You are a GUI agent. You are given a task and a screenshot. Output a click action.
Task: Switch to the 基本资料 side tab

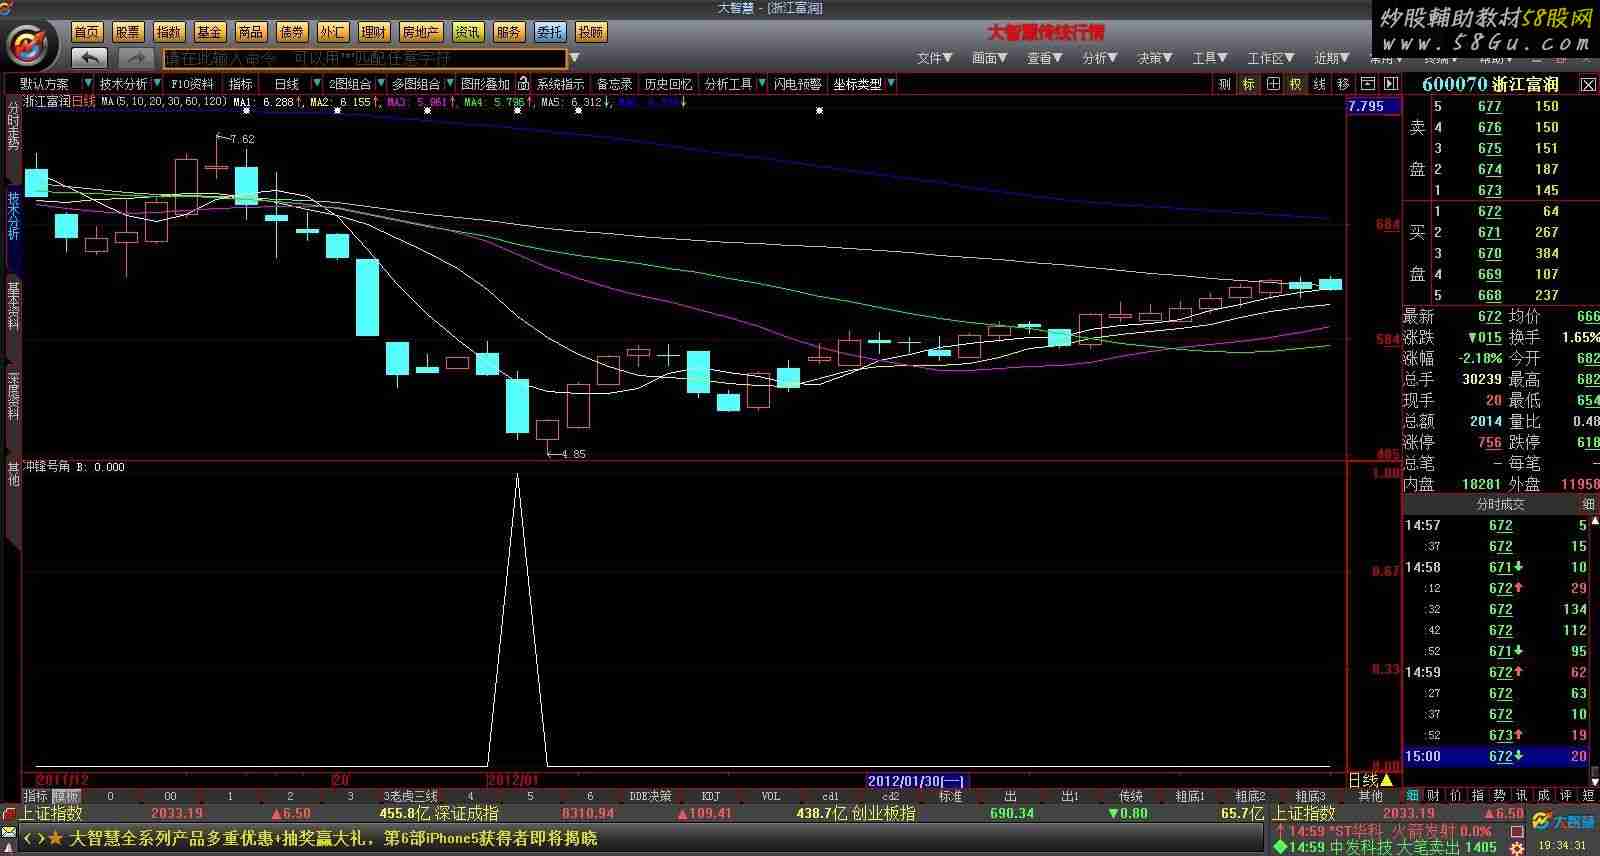[13, 306]
